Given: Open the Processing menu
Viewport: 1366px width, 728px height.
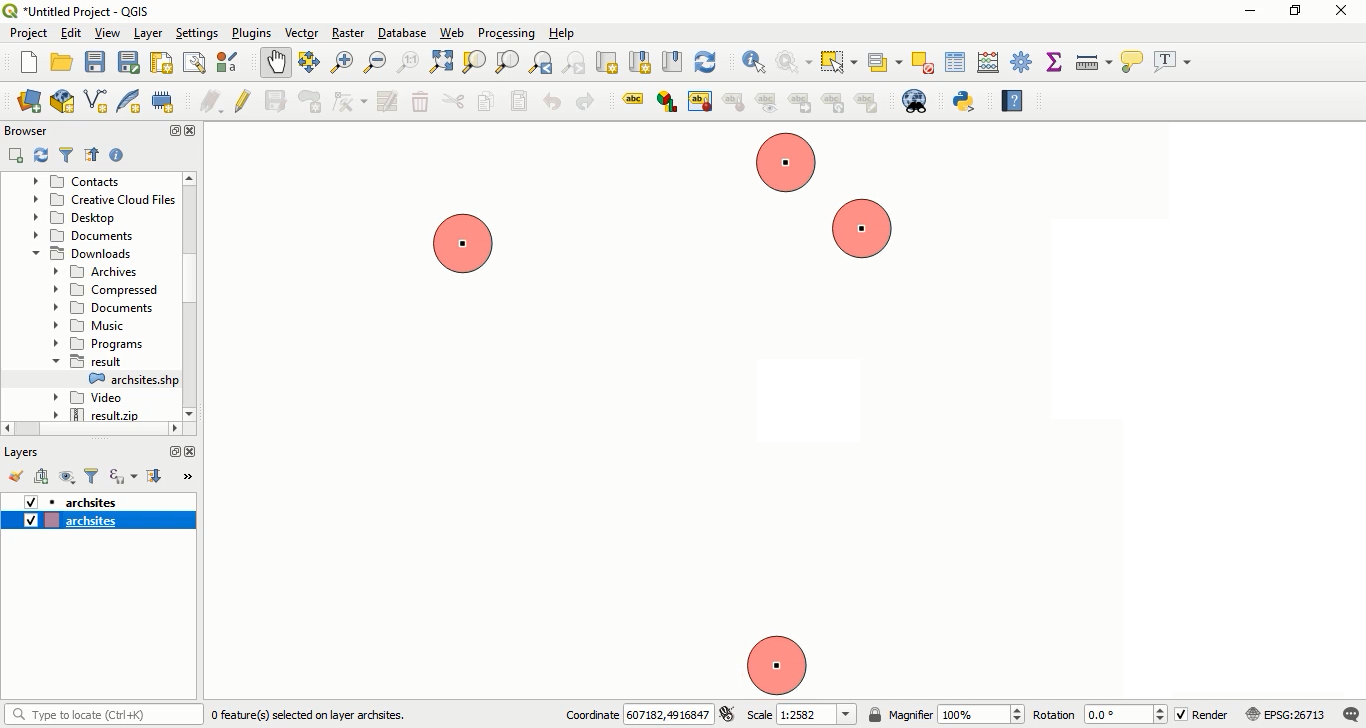Looking at the screenshot, I should (x=506, y=33).
